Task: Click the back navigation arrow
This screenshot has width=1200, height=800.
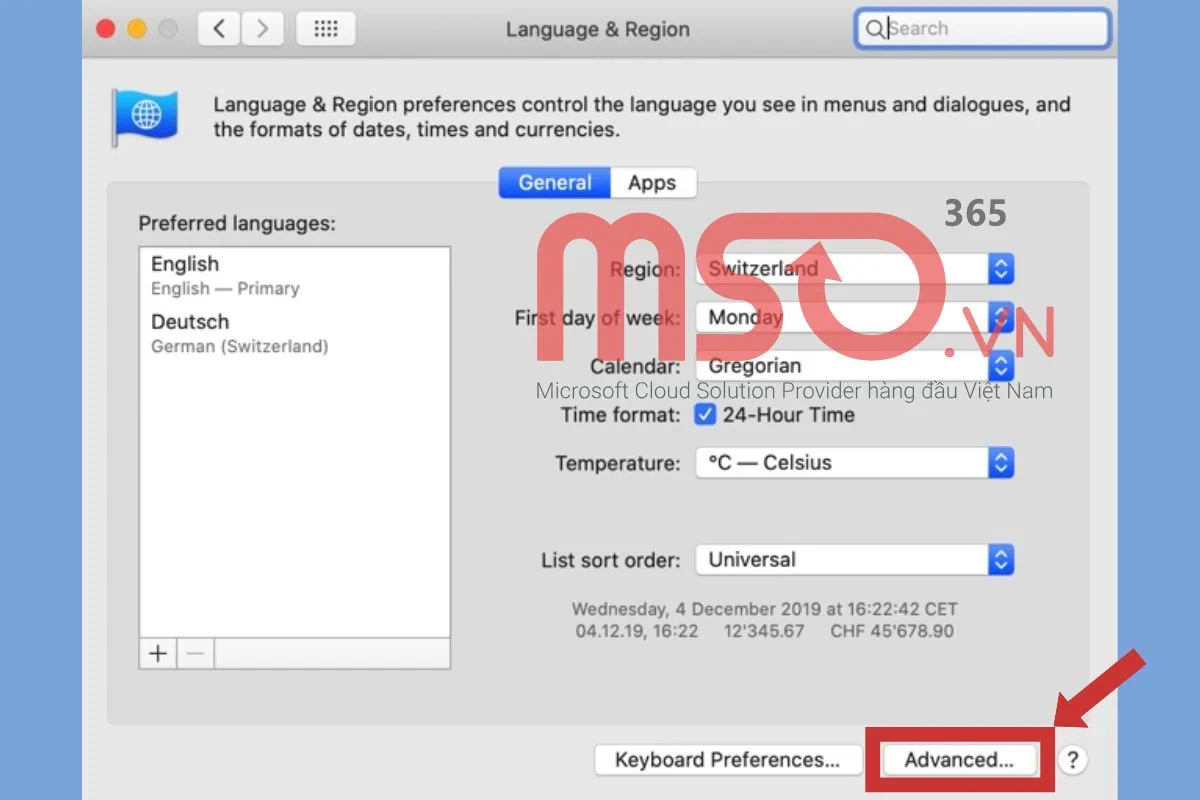Action: (219, 29)
